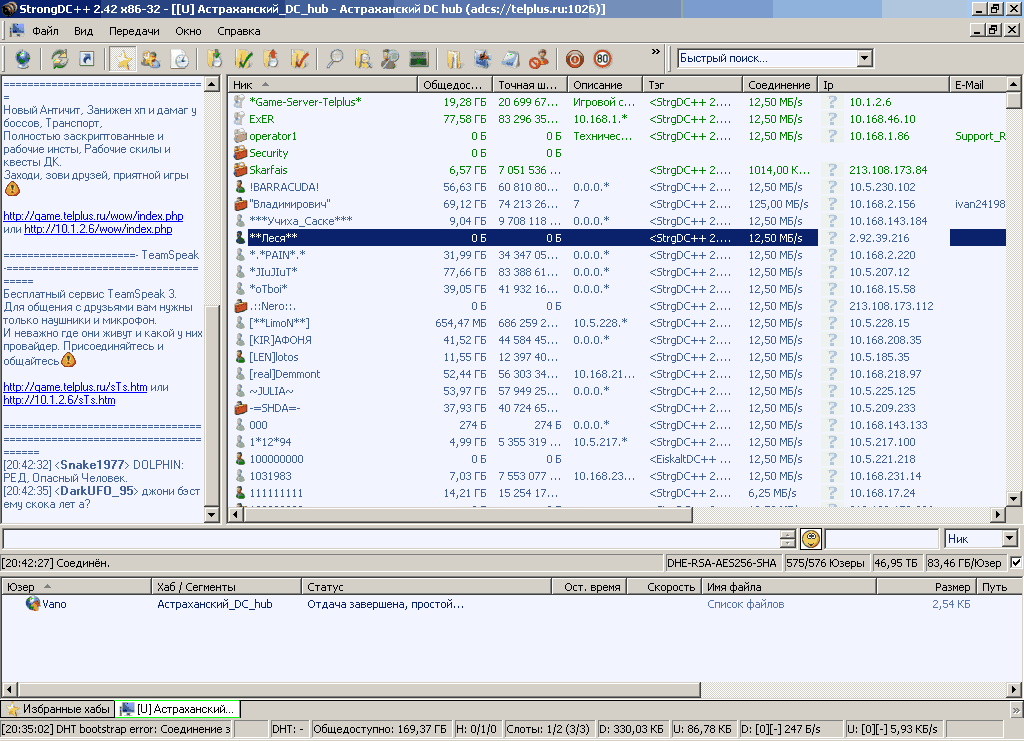The image size is (1024, 741).
Task: Open the Search Spy toolbar icon
Action: tap(391, 59)
